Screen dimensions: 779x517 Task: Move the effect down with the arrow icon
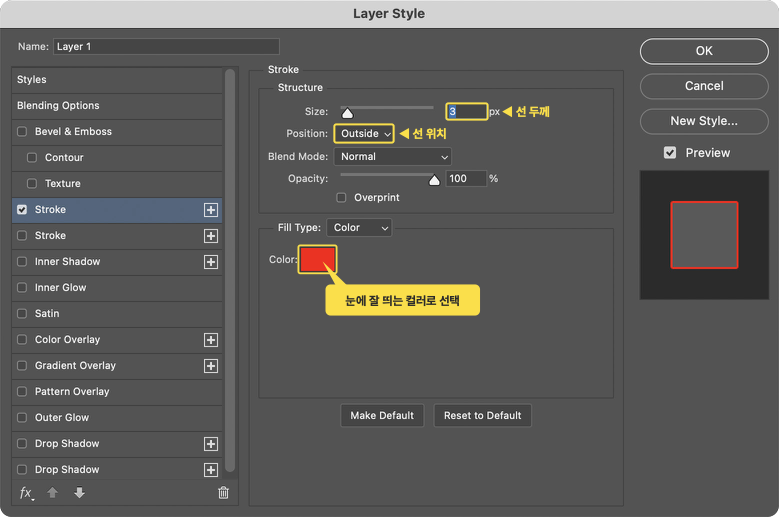coord(79,492)
